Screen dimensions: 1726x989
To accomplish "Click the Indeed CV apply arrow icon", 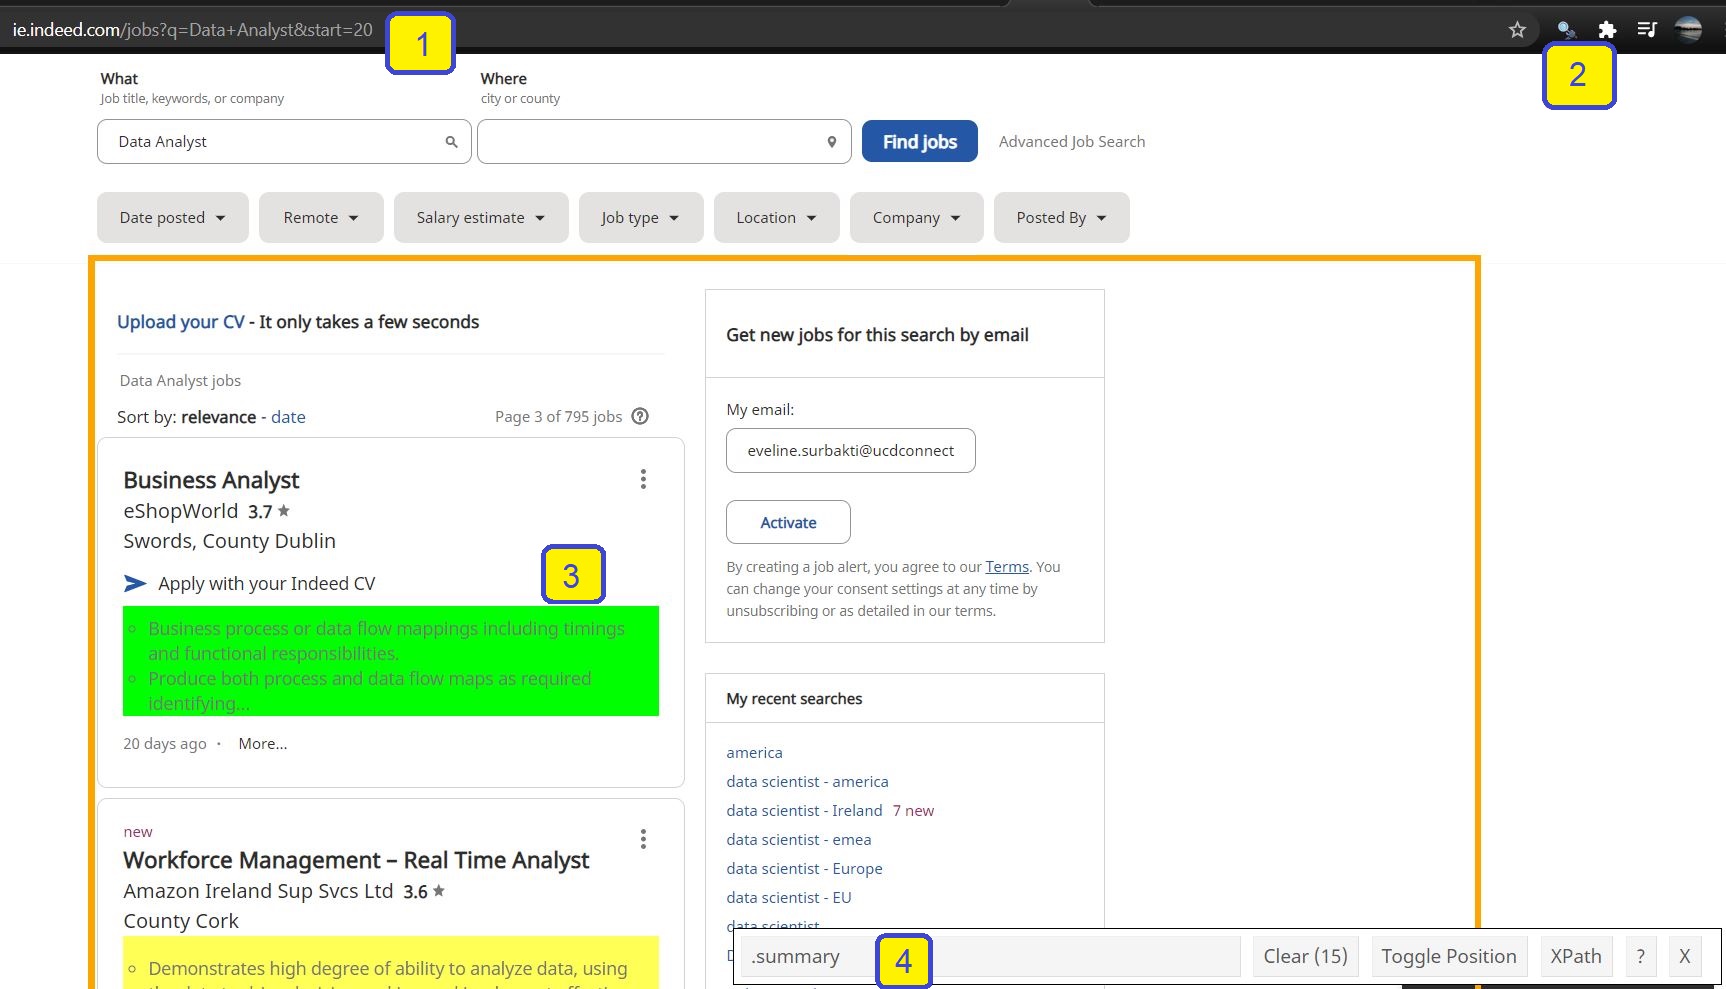I will (135, 583).
